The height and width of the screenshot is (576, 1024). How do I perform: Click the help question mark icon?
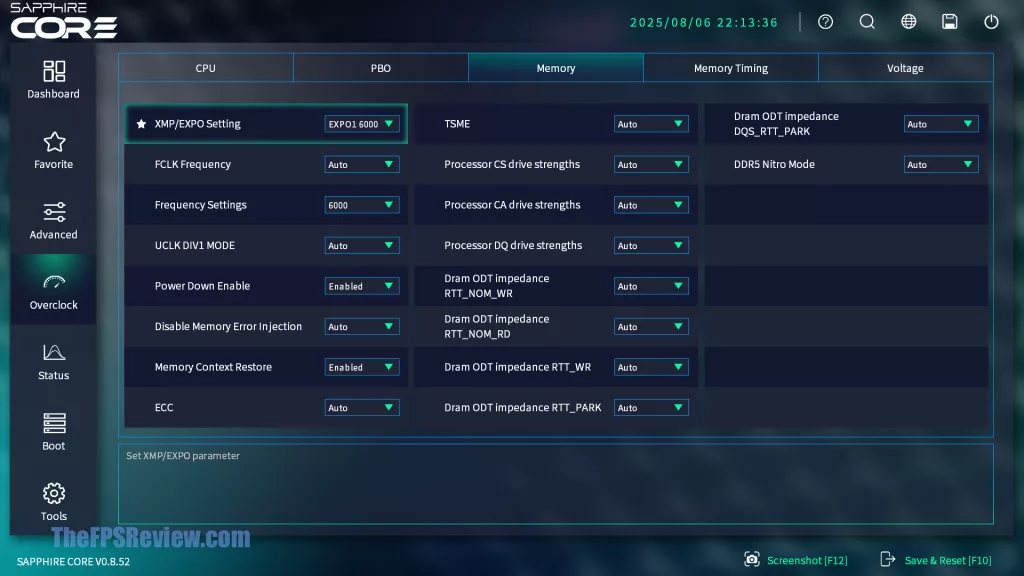click(825, 22)
